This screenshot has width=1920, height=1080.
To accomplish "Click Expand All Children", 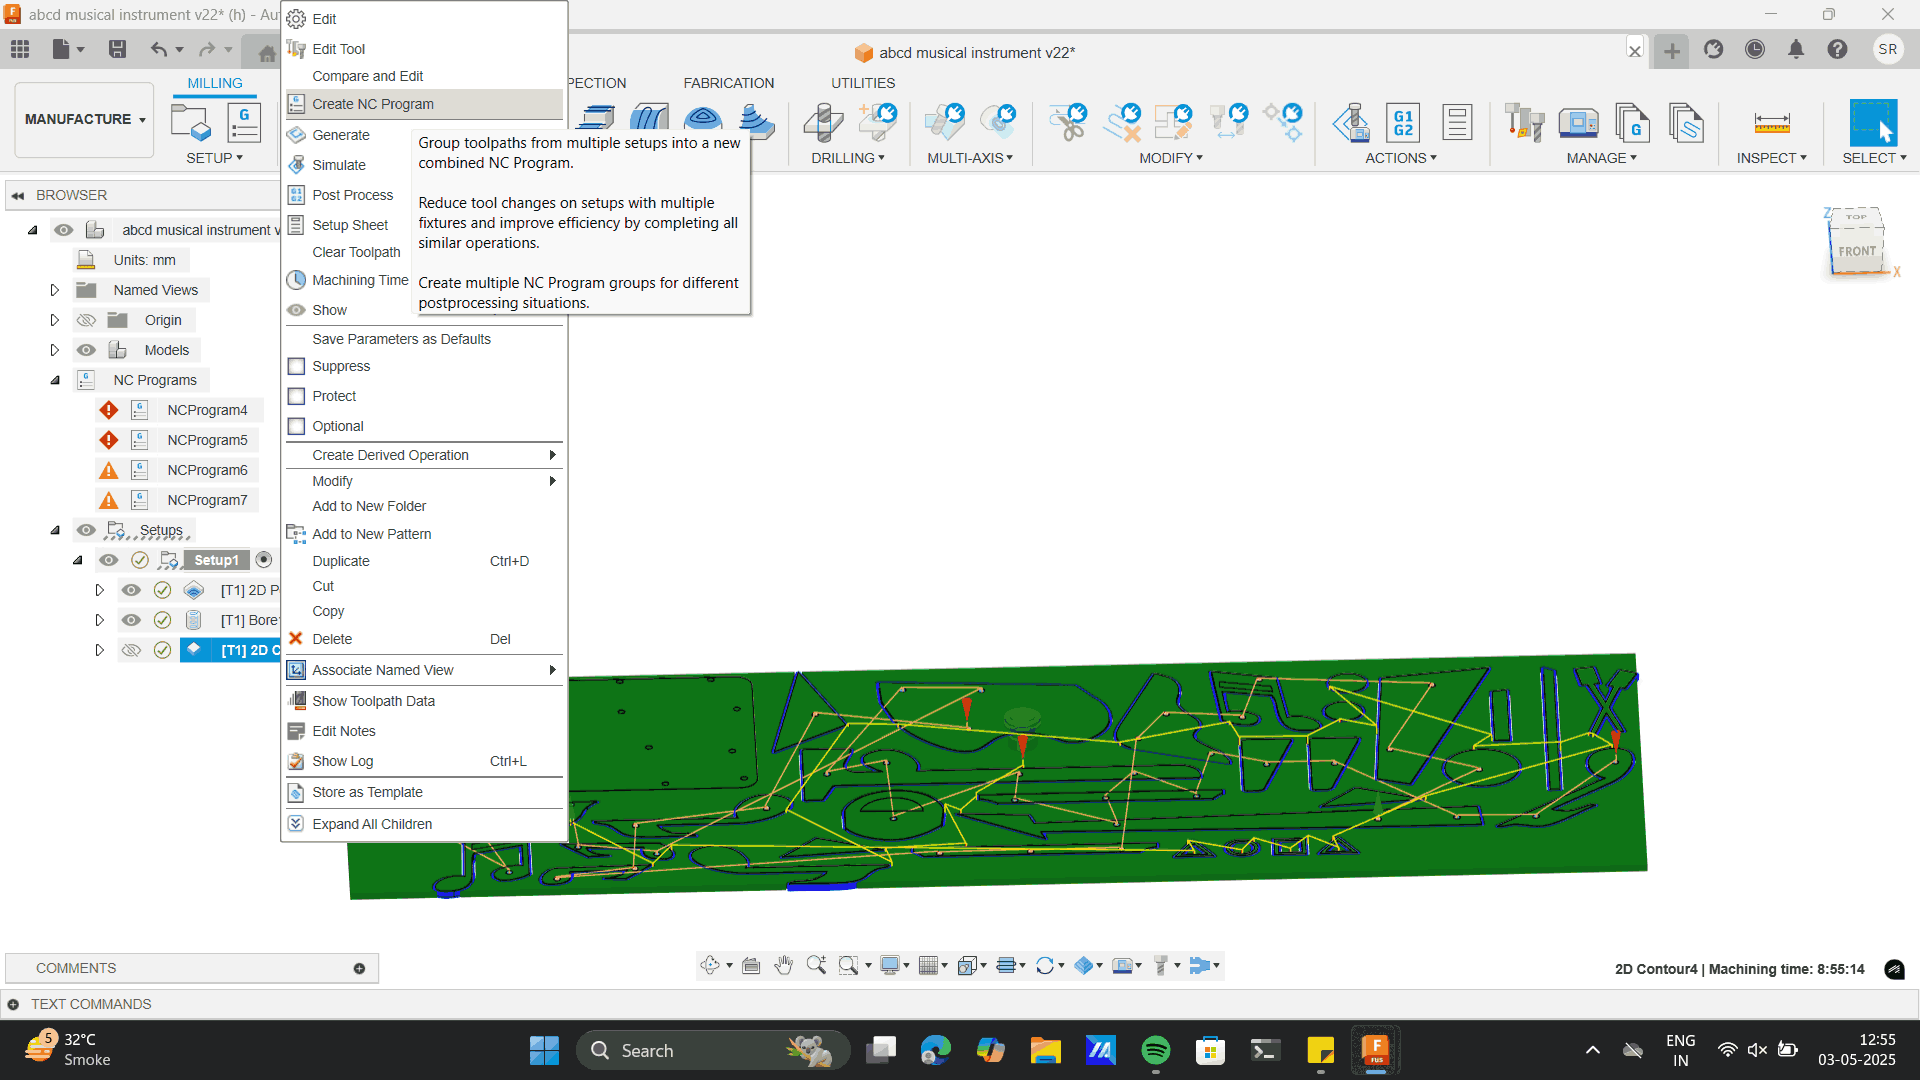I will pos(425,824).
